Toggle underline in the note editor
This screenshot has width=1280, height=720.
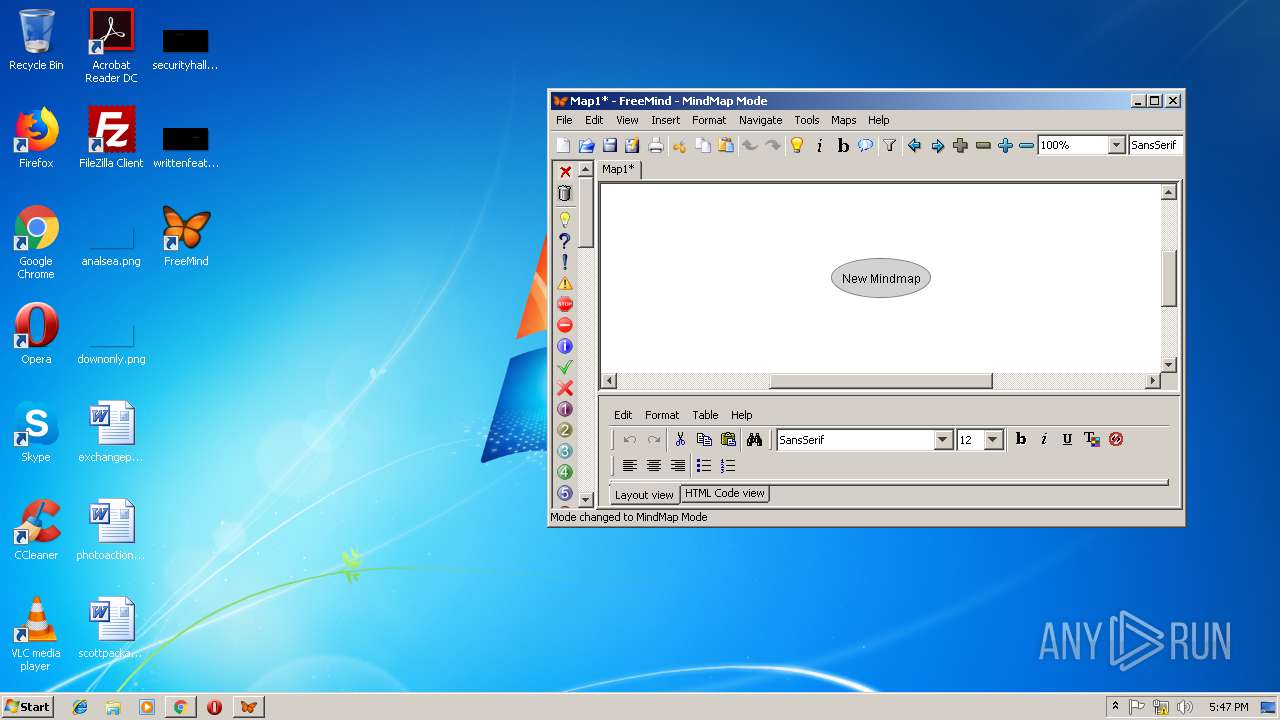tap(1067, 439)
